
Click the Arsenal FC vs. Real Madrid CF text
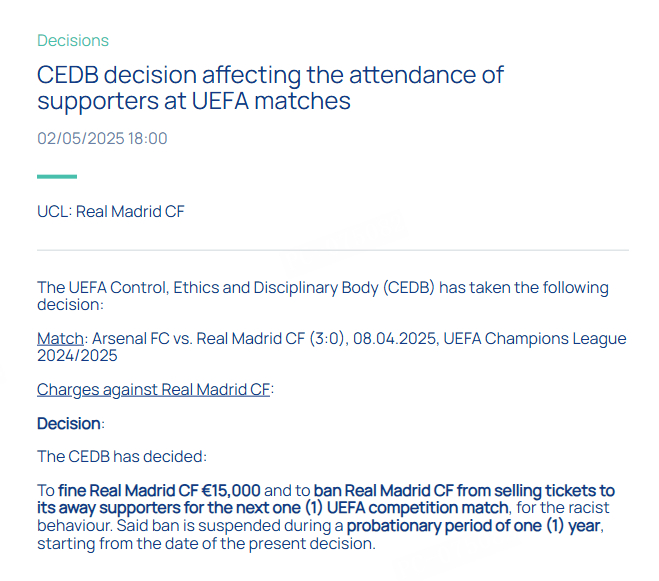pyautogui.click(x=198, y=339)
